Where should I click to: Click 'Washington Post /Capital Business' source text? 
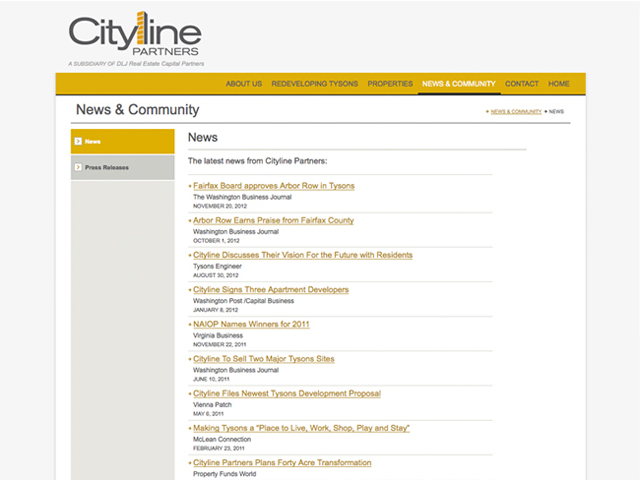(x=244, y=301)
